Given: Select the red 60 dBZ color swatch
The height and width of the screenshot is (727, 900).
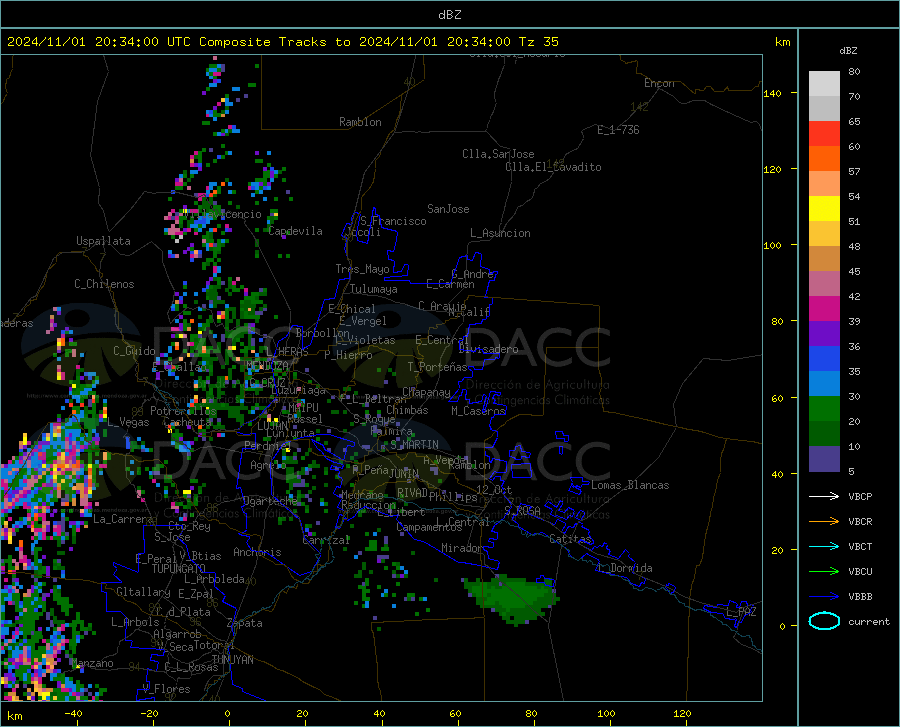Looking at the screenshot, I should pyautogui.click(x=824, y=134).
